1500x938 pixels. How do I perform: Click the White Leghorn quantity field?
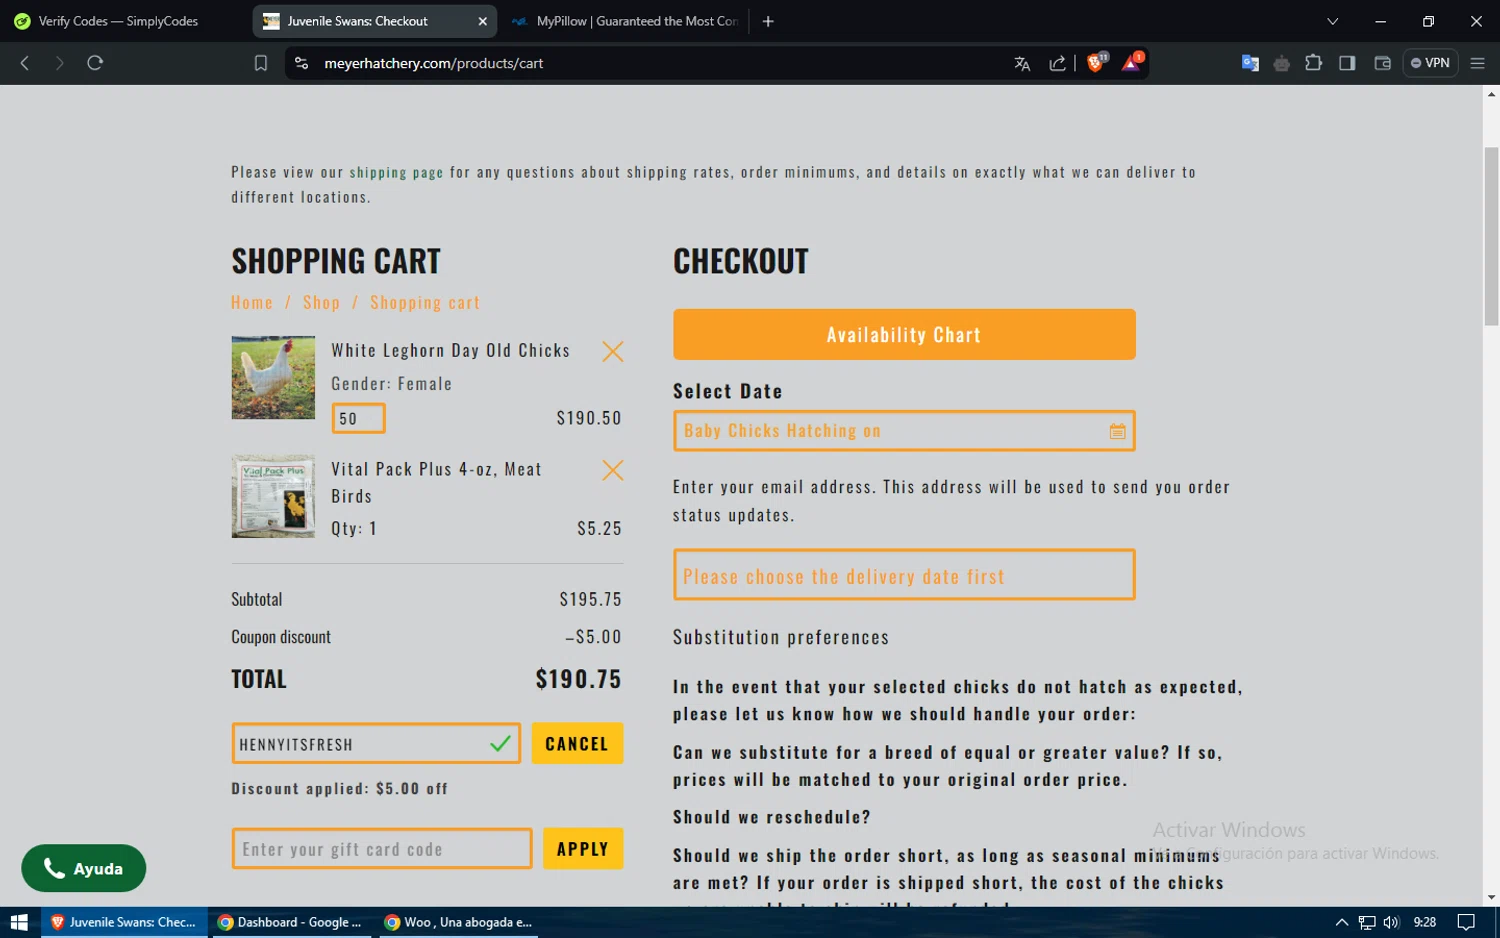point(358,418)
